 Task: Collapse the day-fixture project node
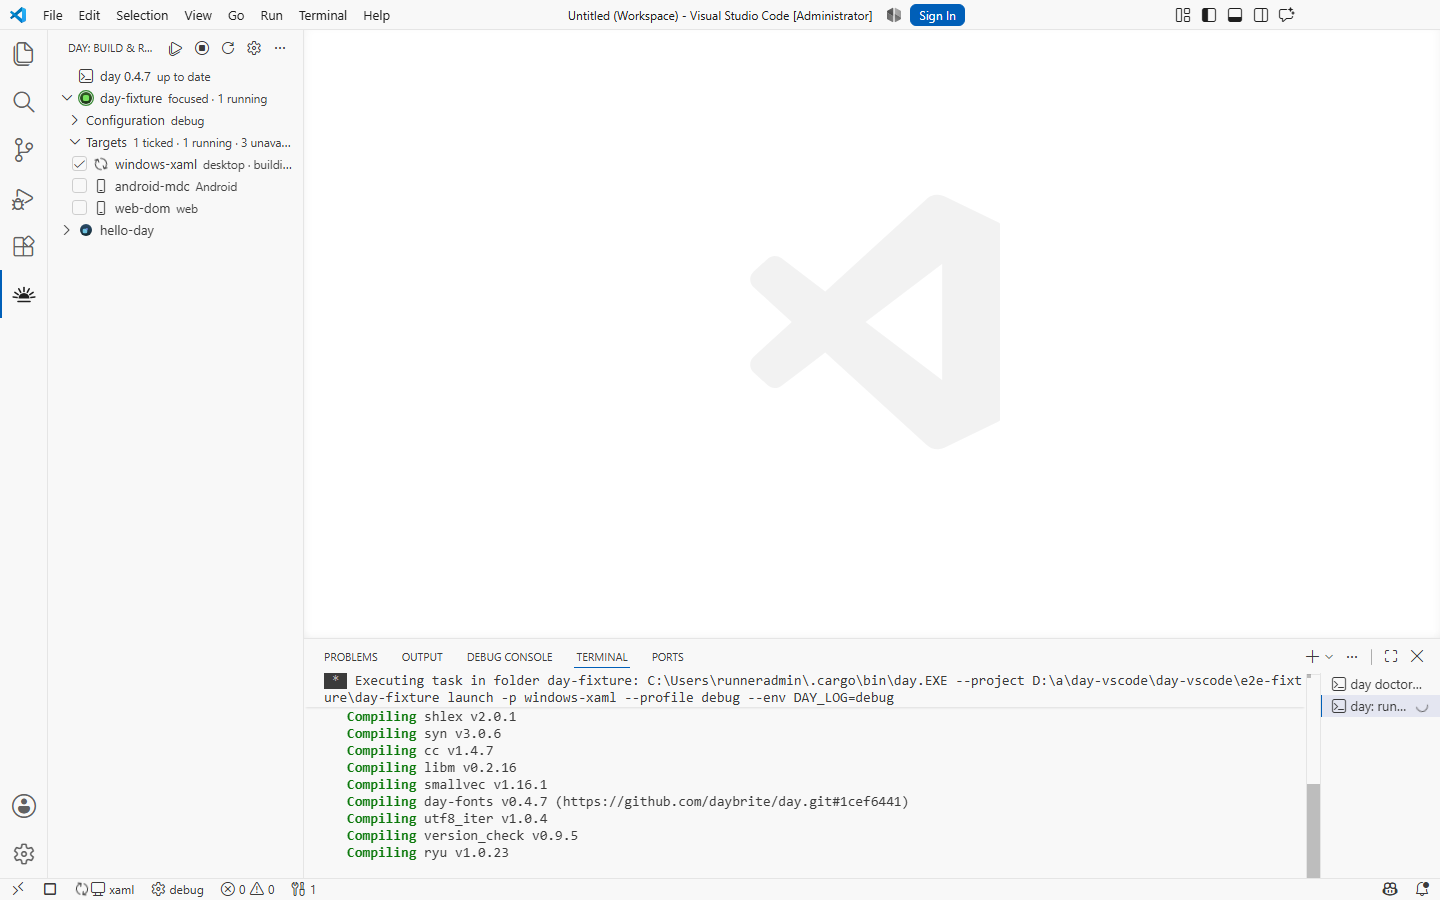coord(67,98)
